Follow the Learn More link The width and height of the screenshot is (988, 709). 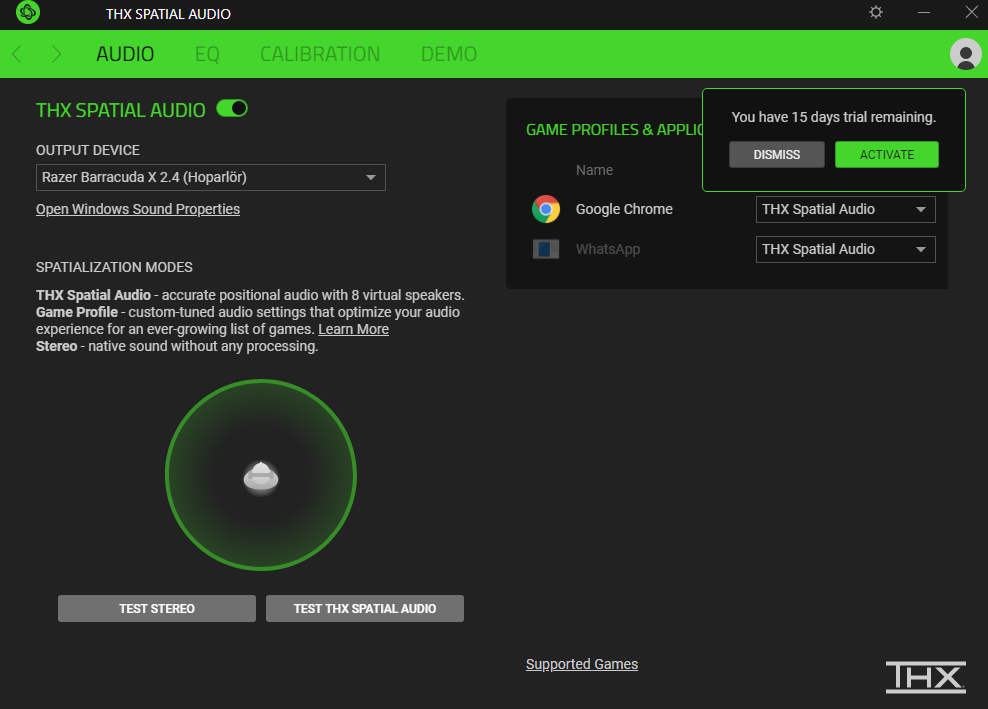click(353, 329)
